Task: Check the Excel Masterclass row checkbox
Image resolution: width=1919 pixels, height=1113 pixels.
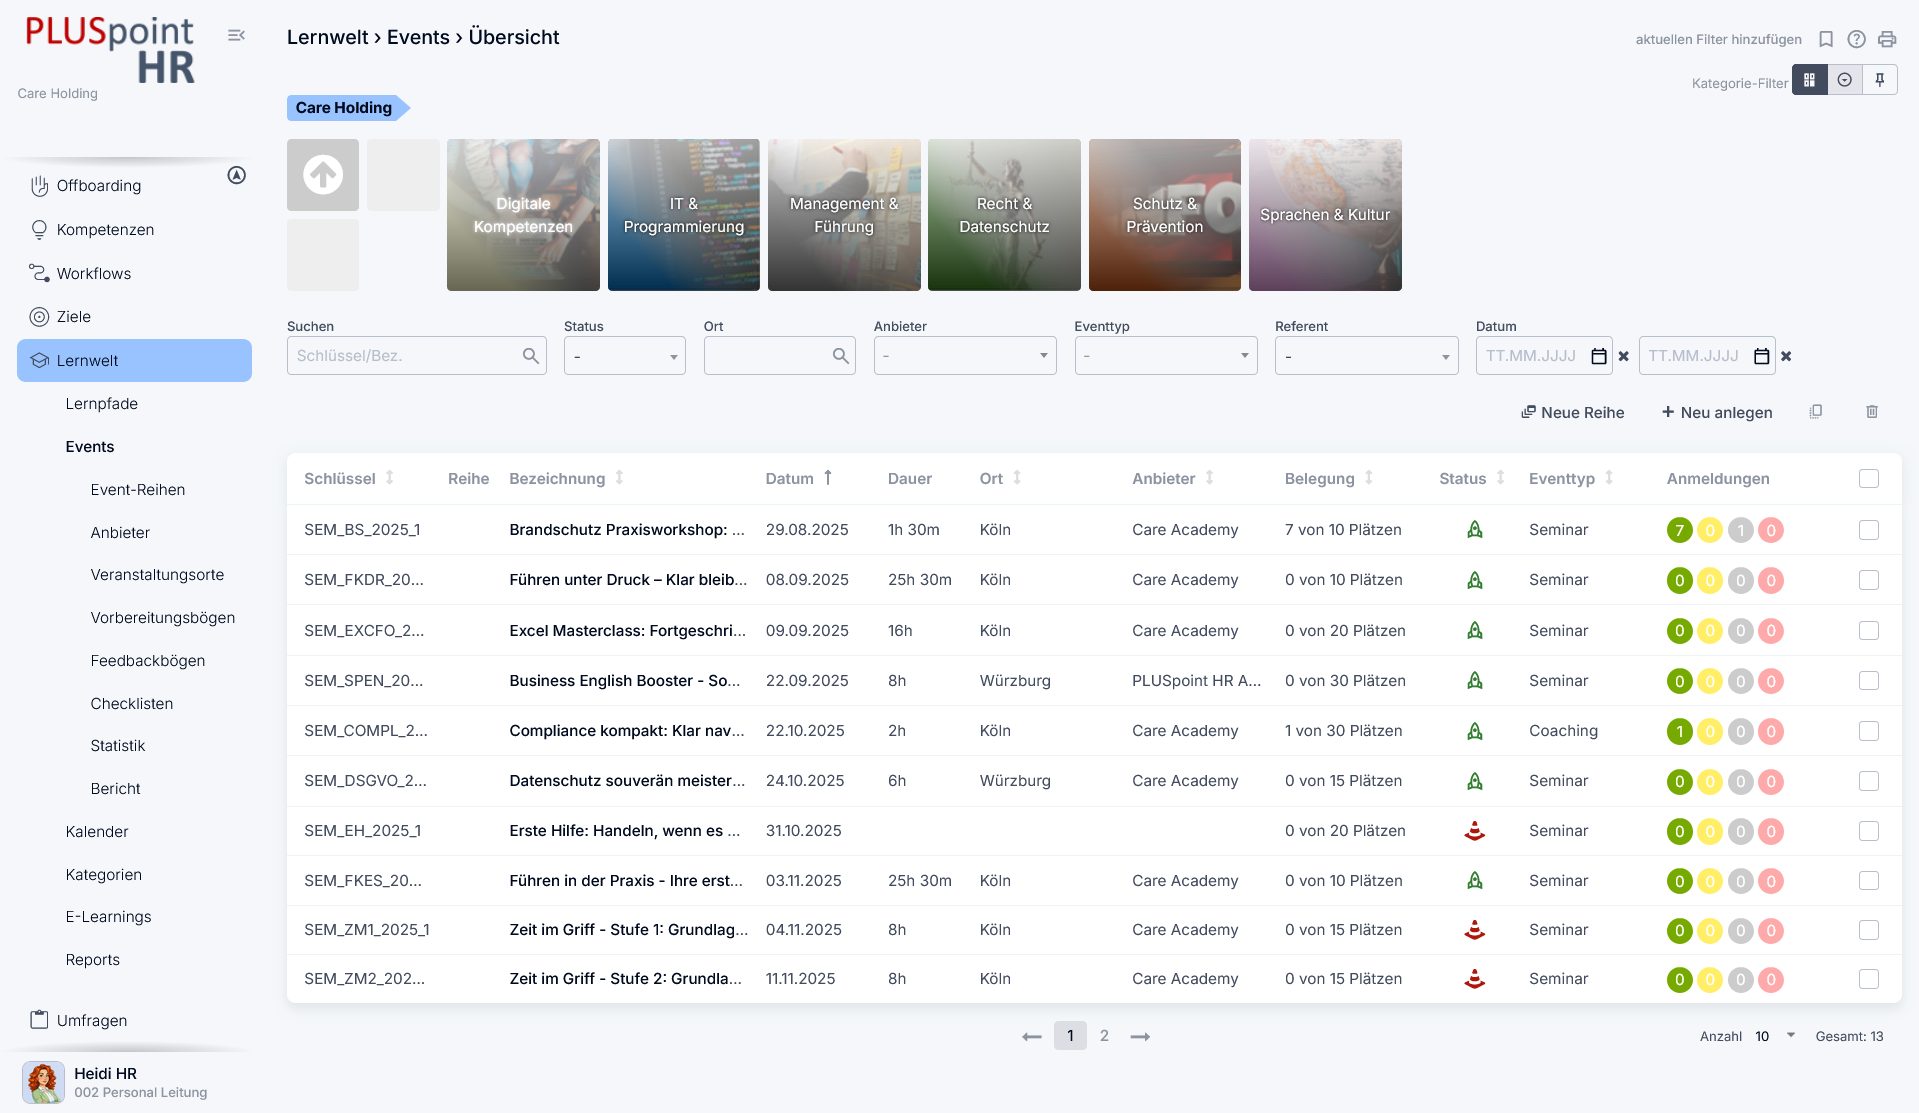Action: point(1869,631)
